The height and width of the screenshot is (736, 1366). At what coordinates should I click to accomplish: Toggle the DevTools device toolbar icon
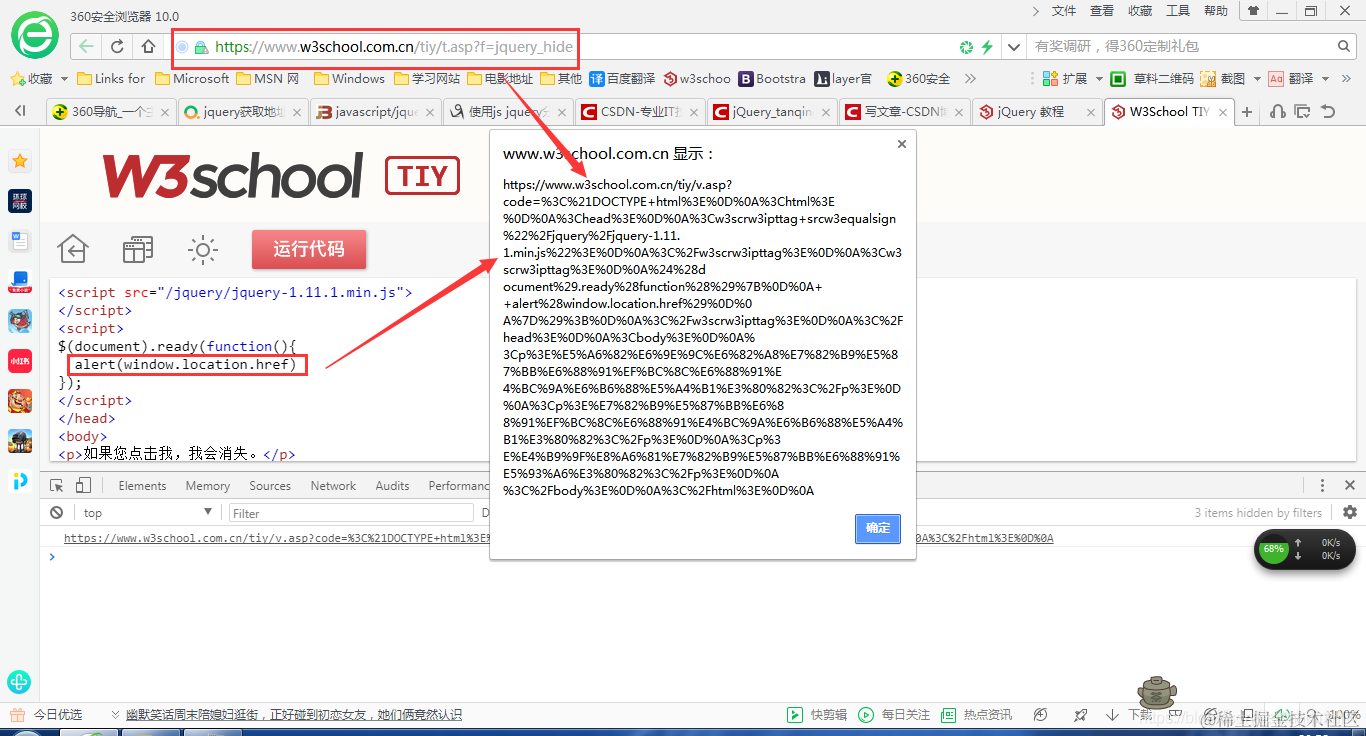83,485
